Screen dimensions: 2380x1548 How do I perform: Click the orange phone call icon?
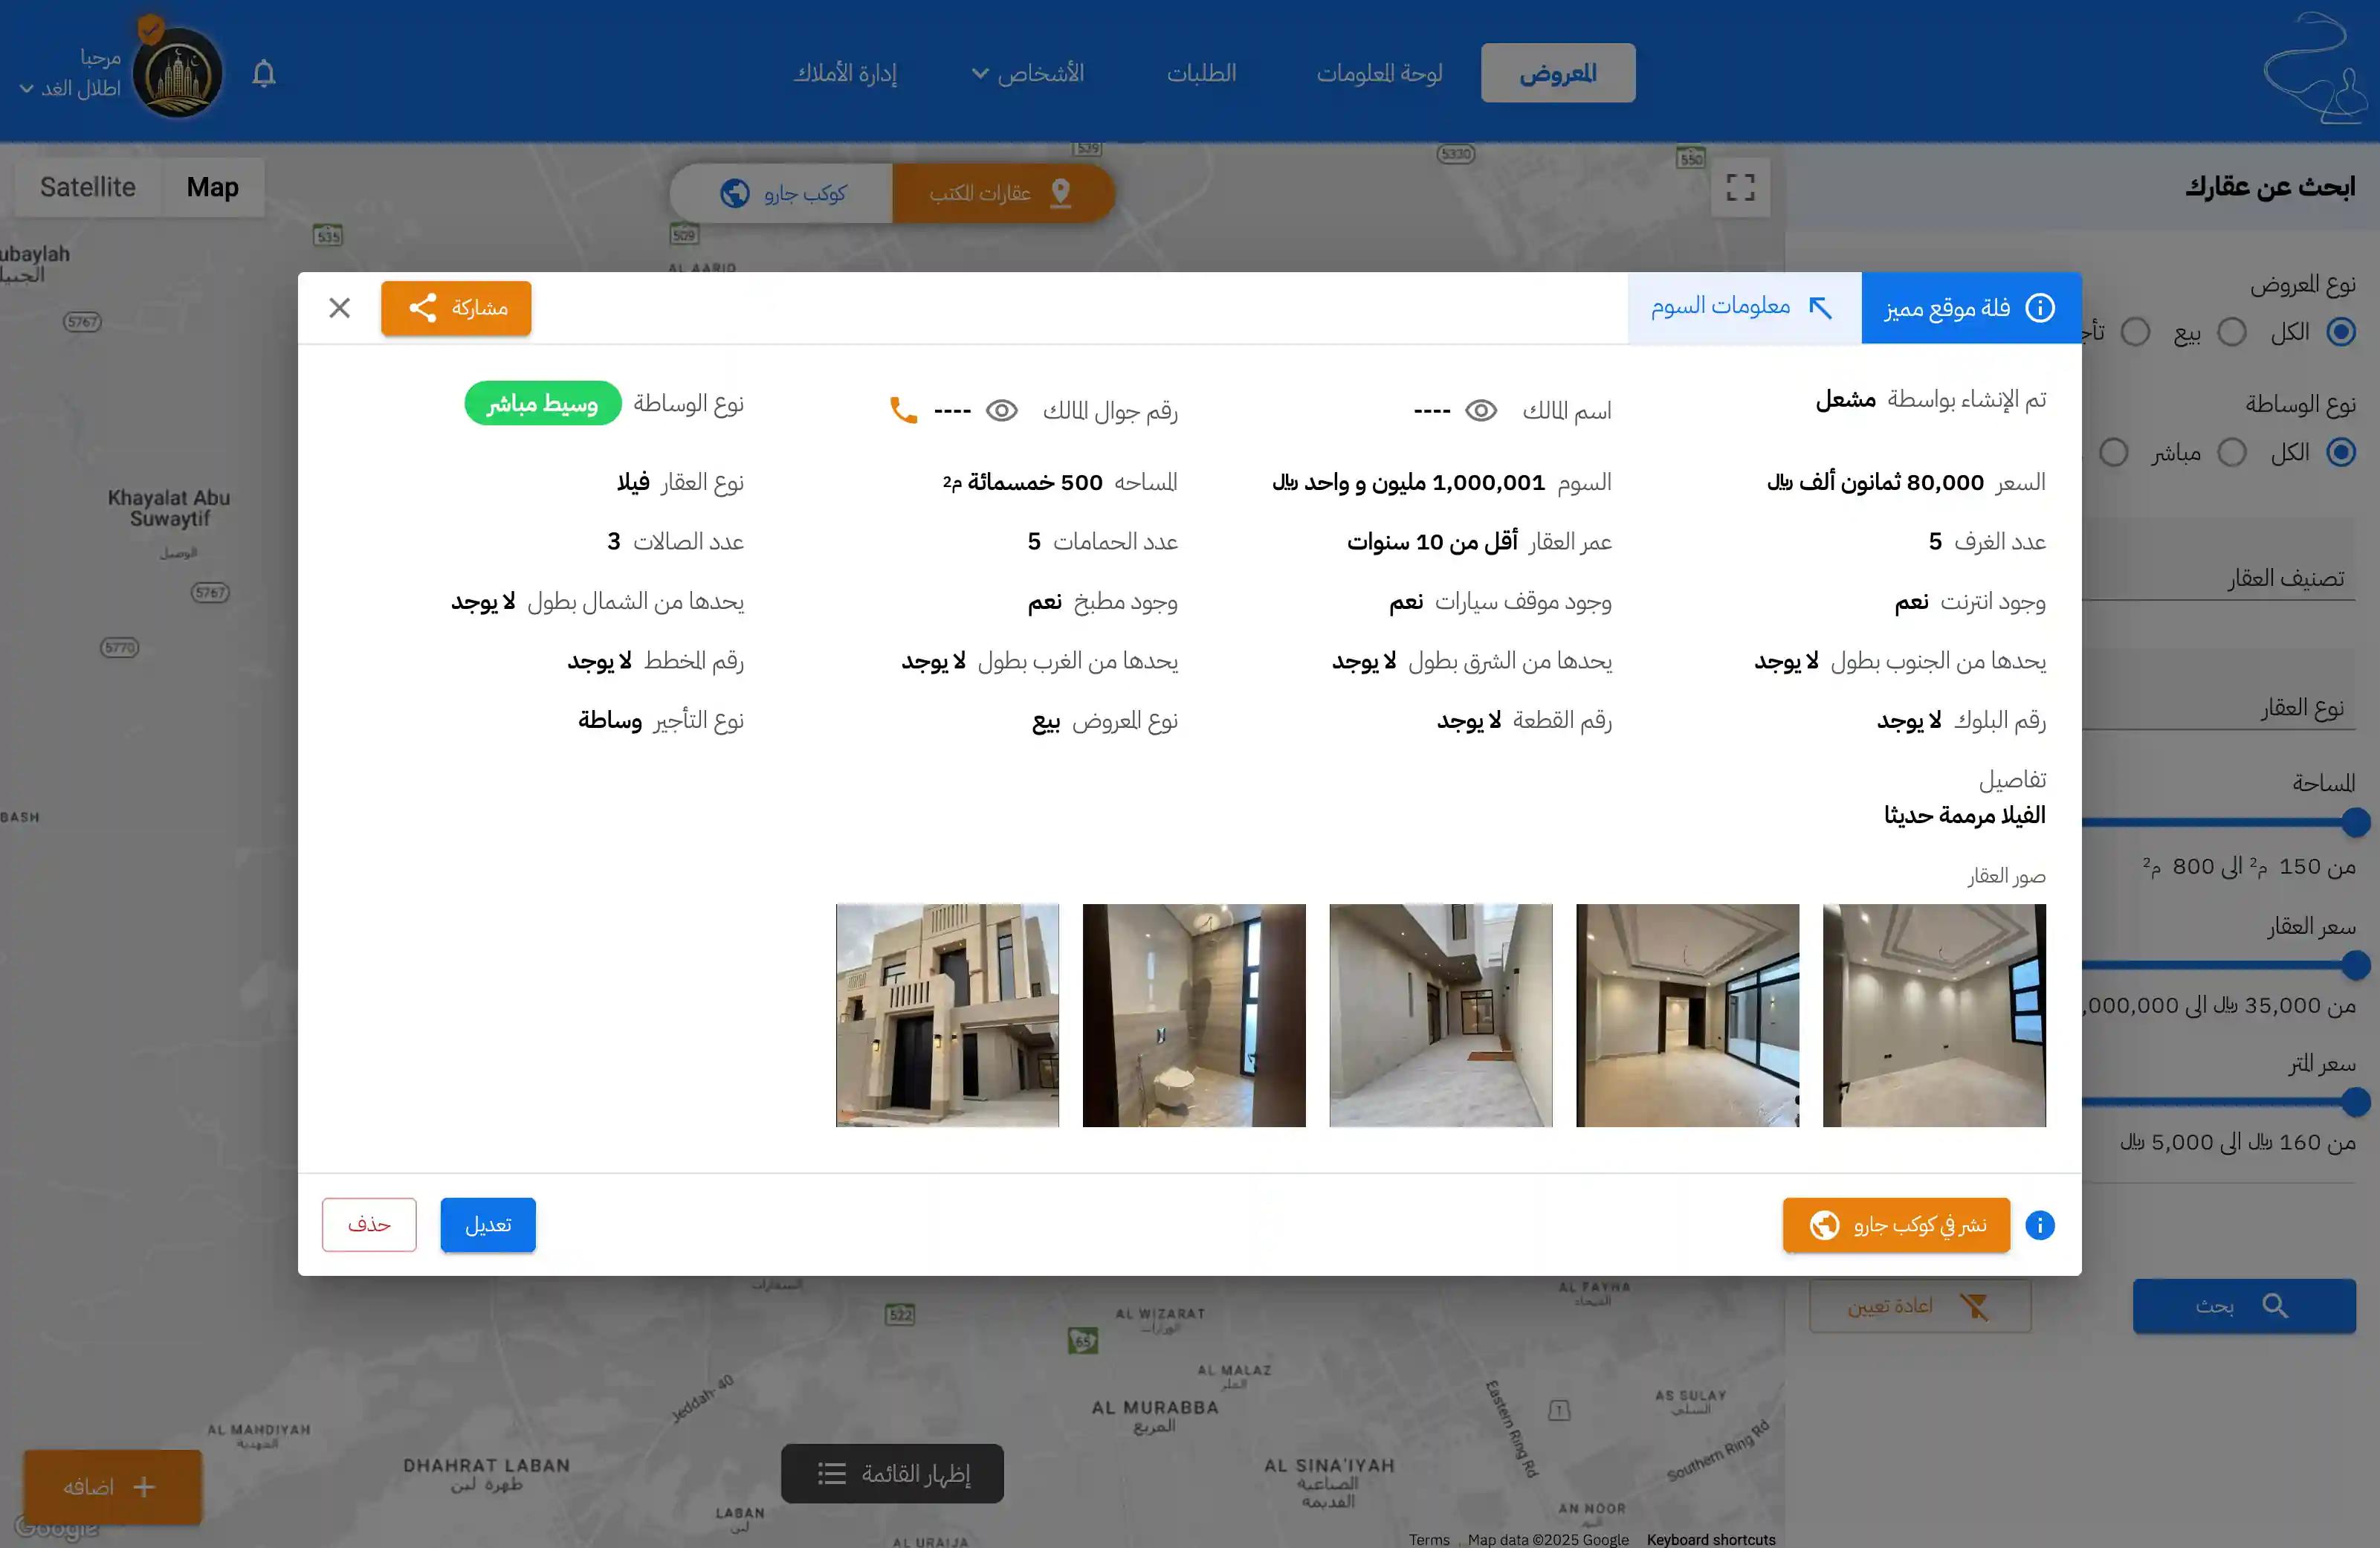coord(903,410)
